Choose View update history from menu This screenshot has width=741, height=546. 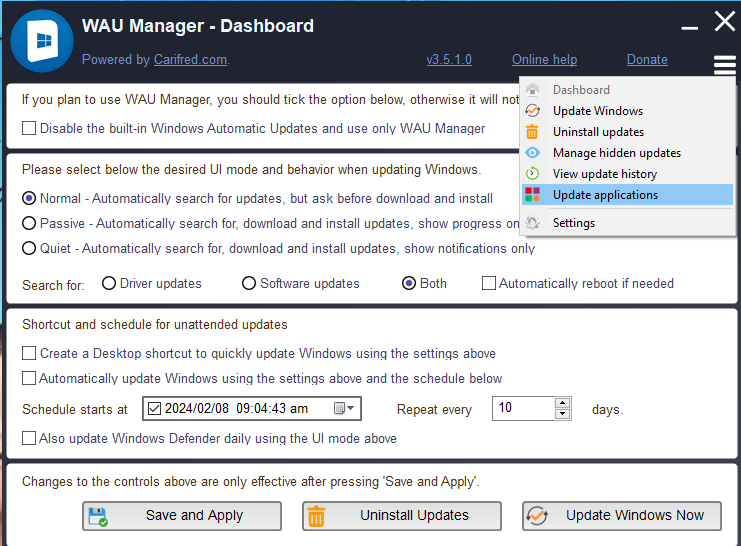point(604,174)
